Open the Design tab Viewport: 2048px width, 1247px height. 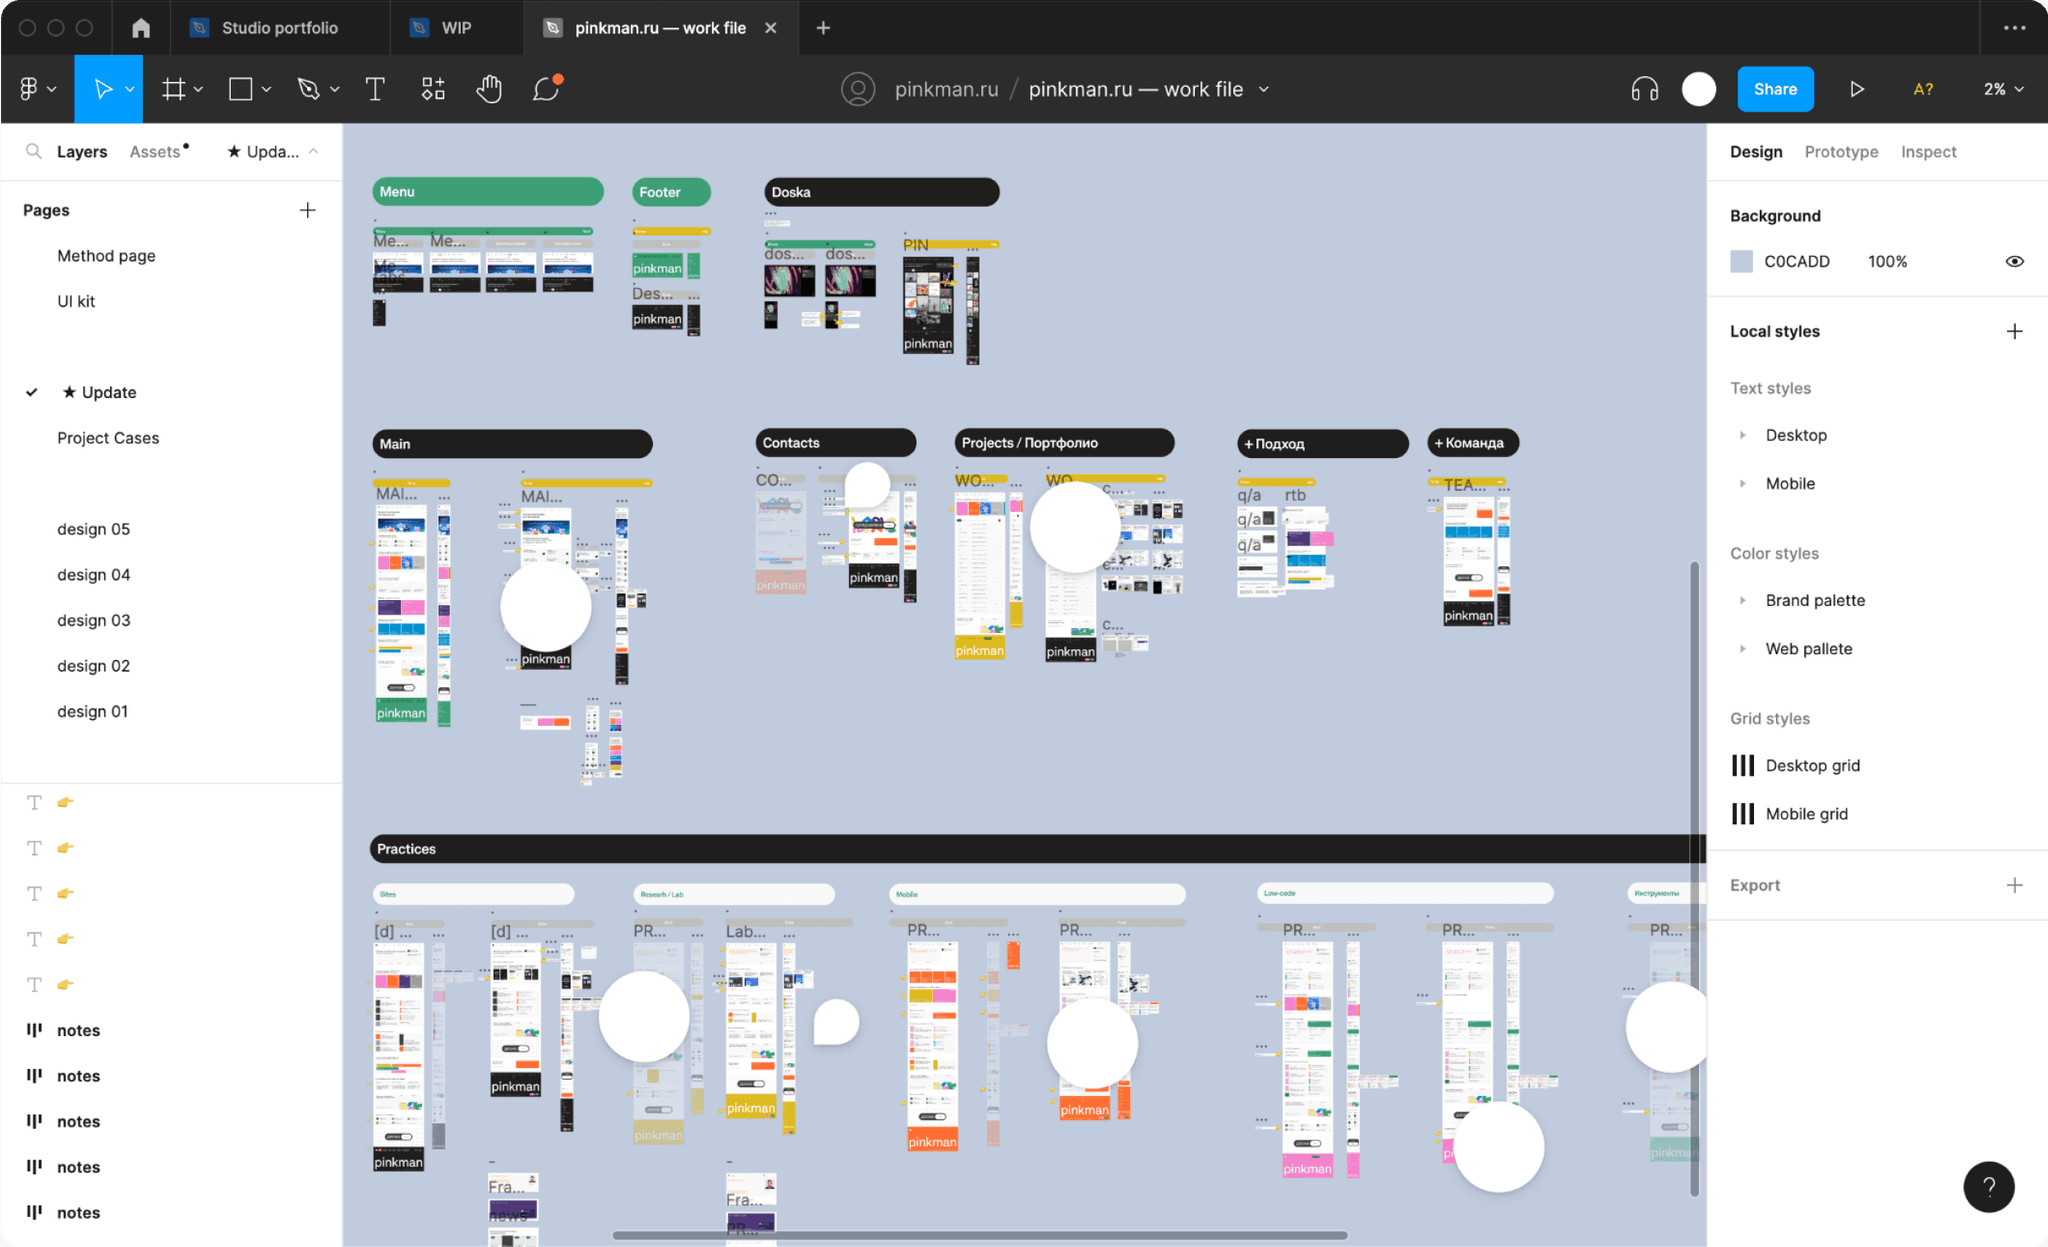[1756, 151]
